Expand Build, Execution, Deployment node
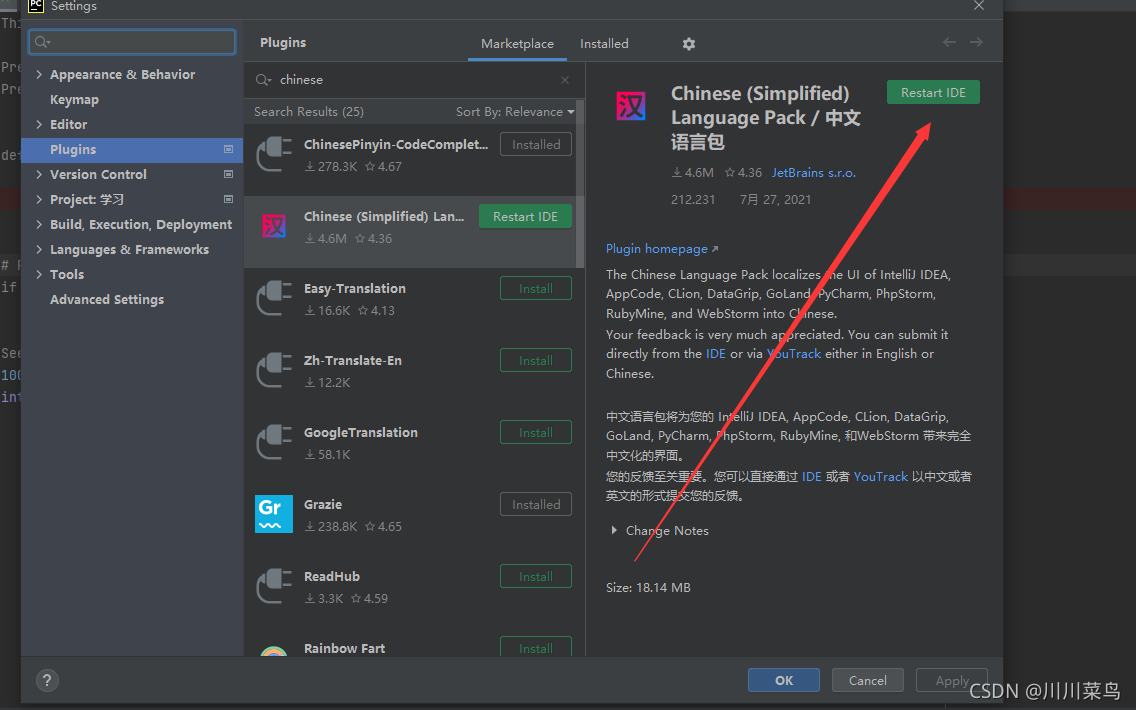The image size is (1136, 710). click(x=39, y=225)
